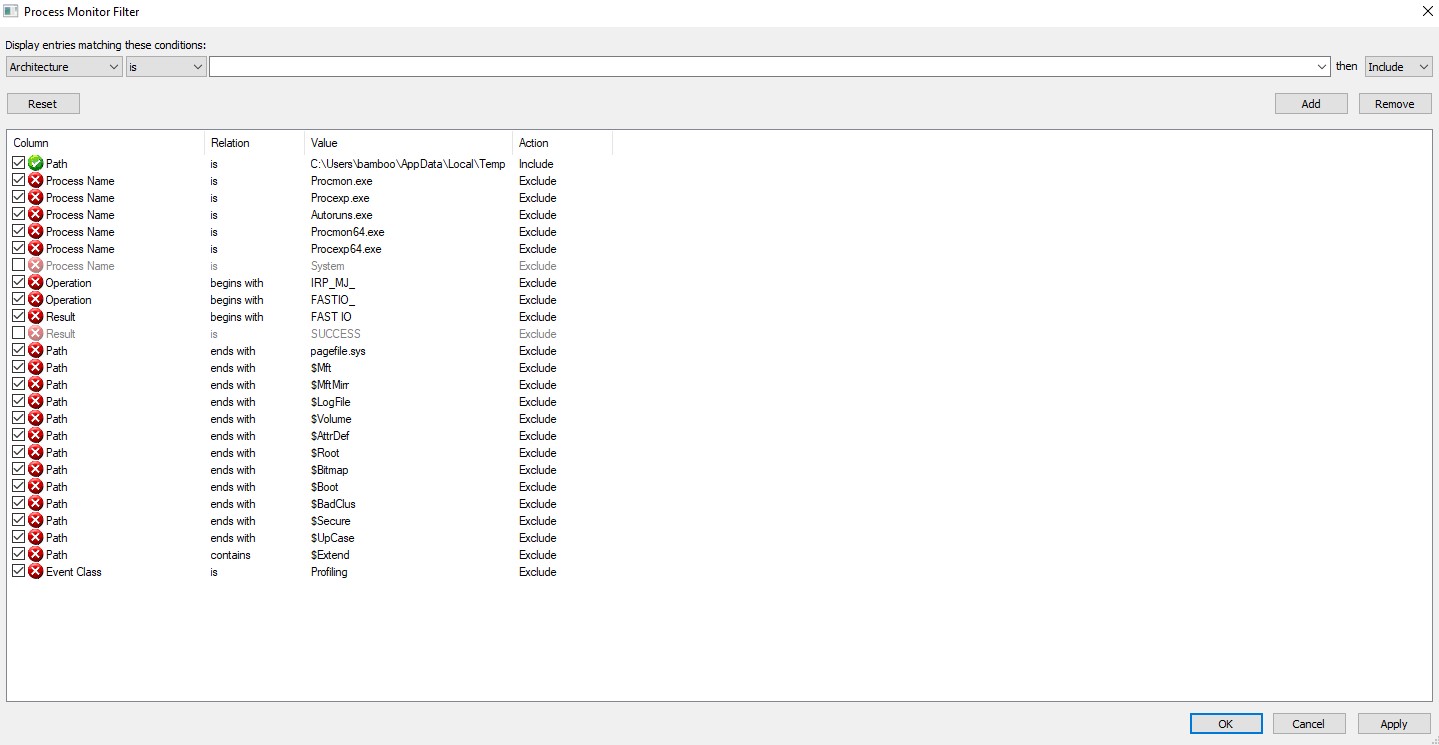The height and width of the screenshot is (745, 1439).
Task: Click the exclude icon on the FASTIO_ row
Action: tap(36, 299)
